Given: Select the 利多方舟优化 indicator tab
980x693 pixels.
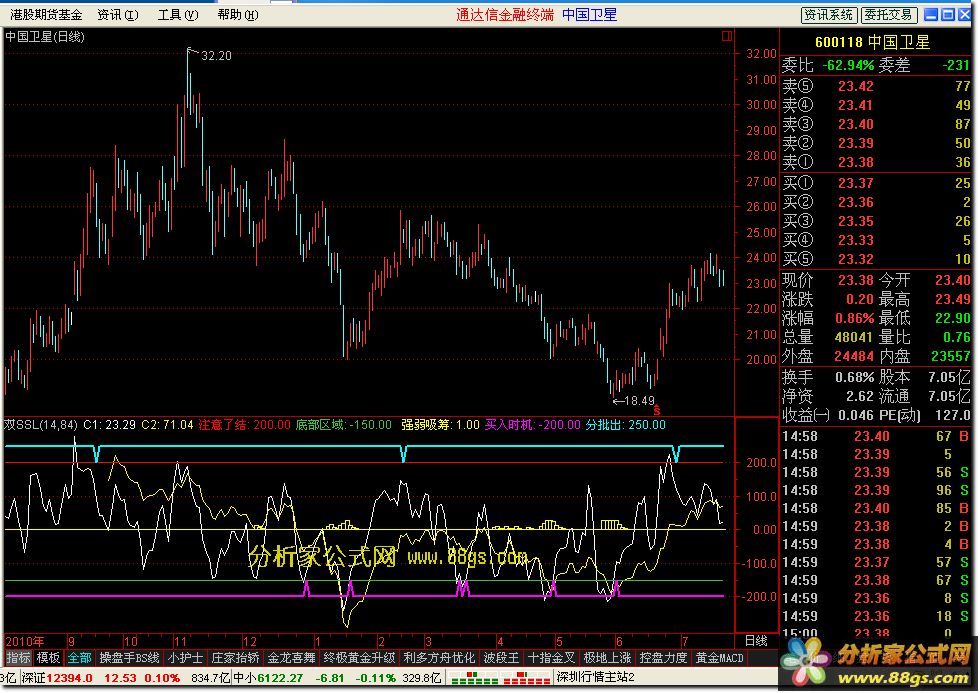Looking at the screenshot, I should point(439,657).
